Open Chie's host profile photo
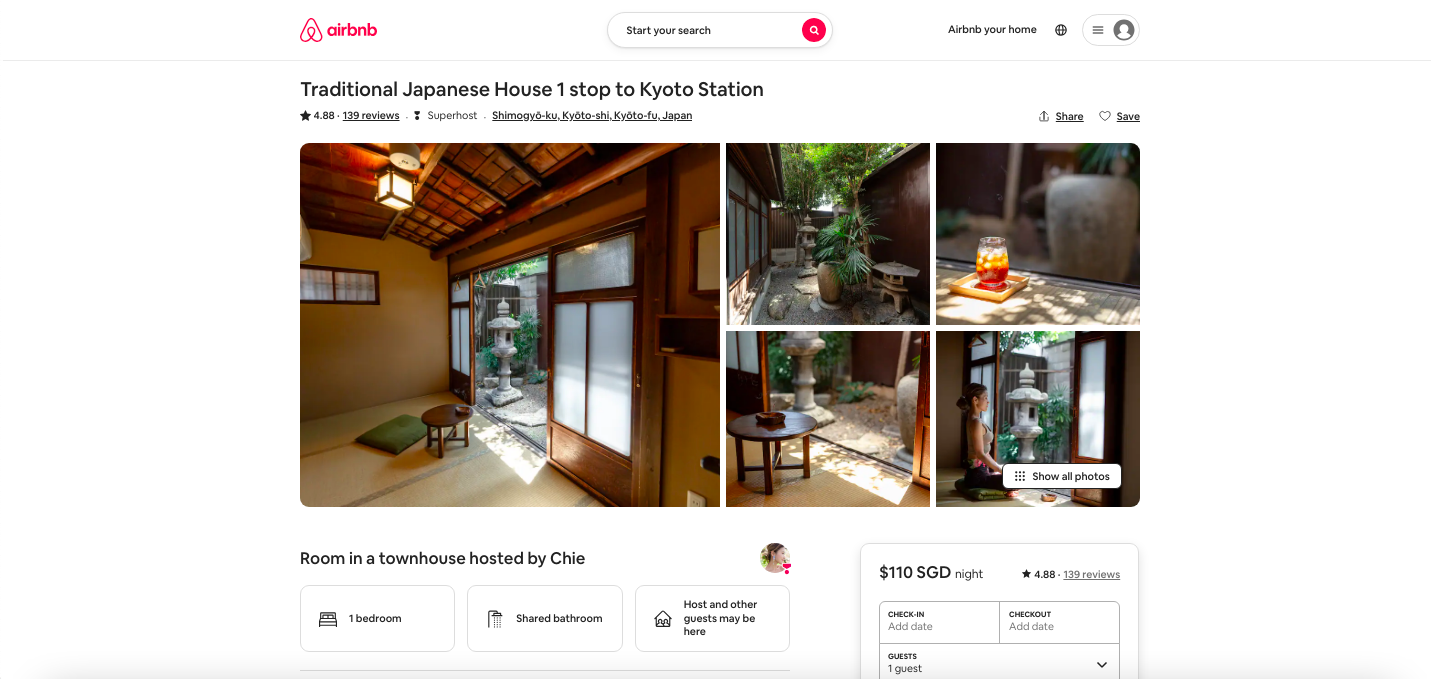Screen dimensions: 1431x679 tap(775, 558)
